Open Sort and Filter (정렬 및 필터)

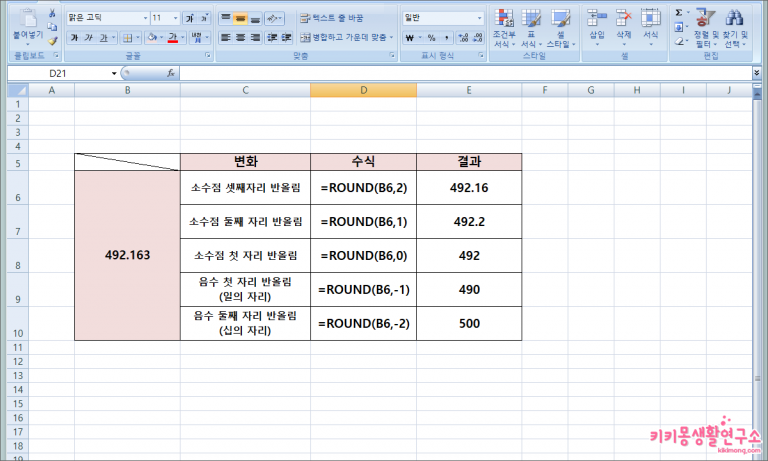(705, 28)
